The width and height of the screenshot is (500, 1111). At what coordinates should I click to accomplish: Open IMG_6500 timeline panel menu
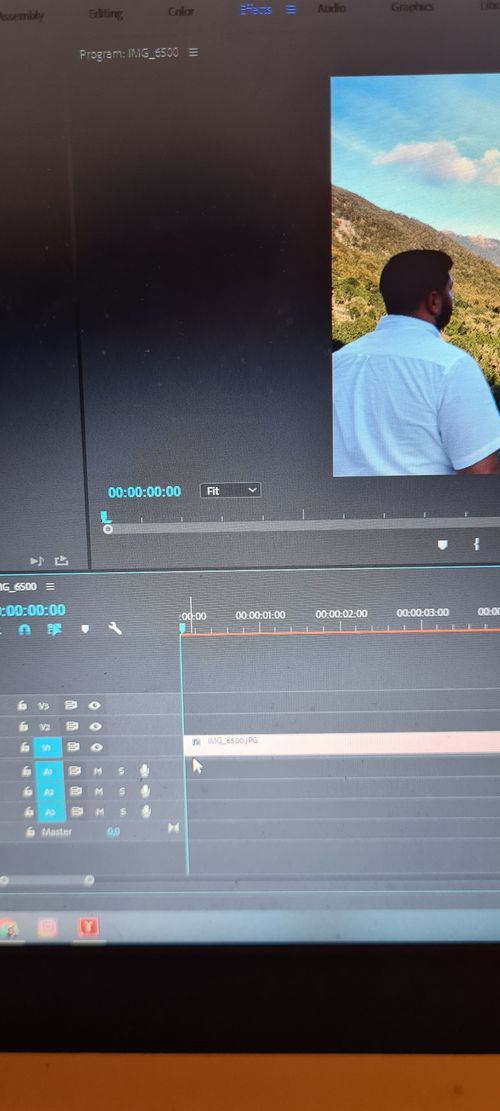click(x=50, y=587)
